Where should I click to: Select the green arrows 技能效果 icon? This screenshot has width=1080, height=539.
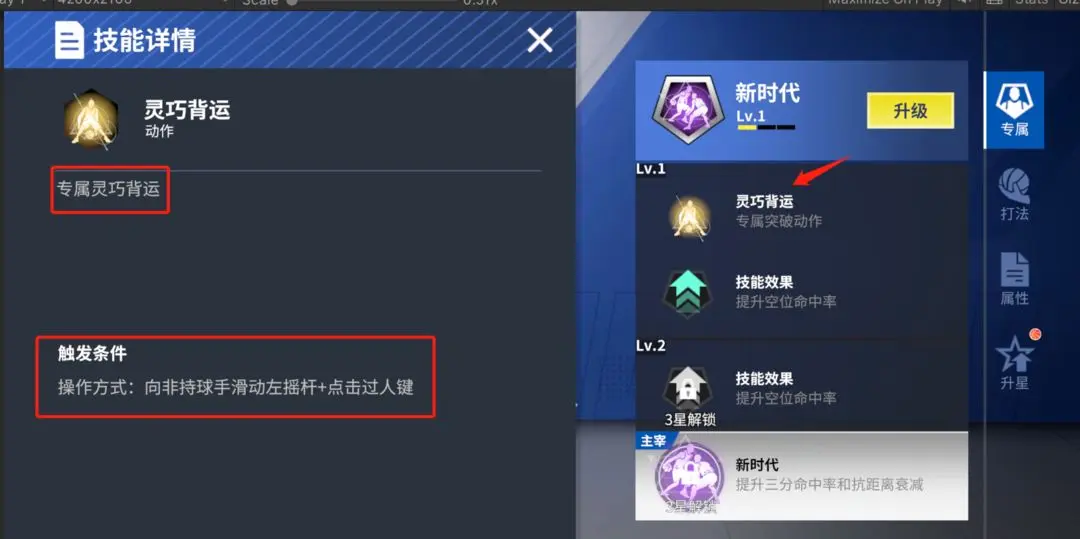(x=685, y=293)
